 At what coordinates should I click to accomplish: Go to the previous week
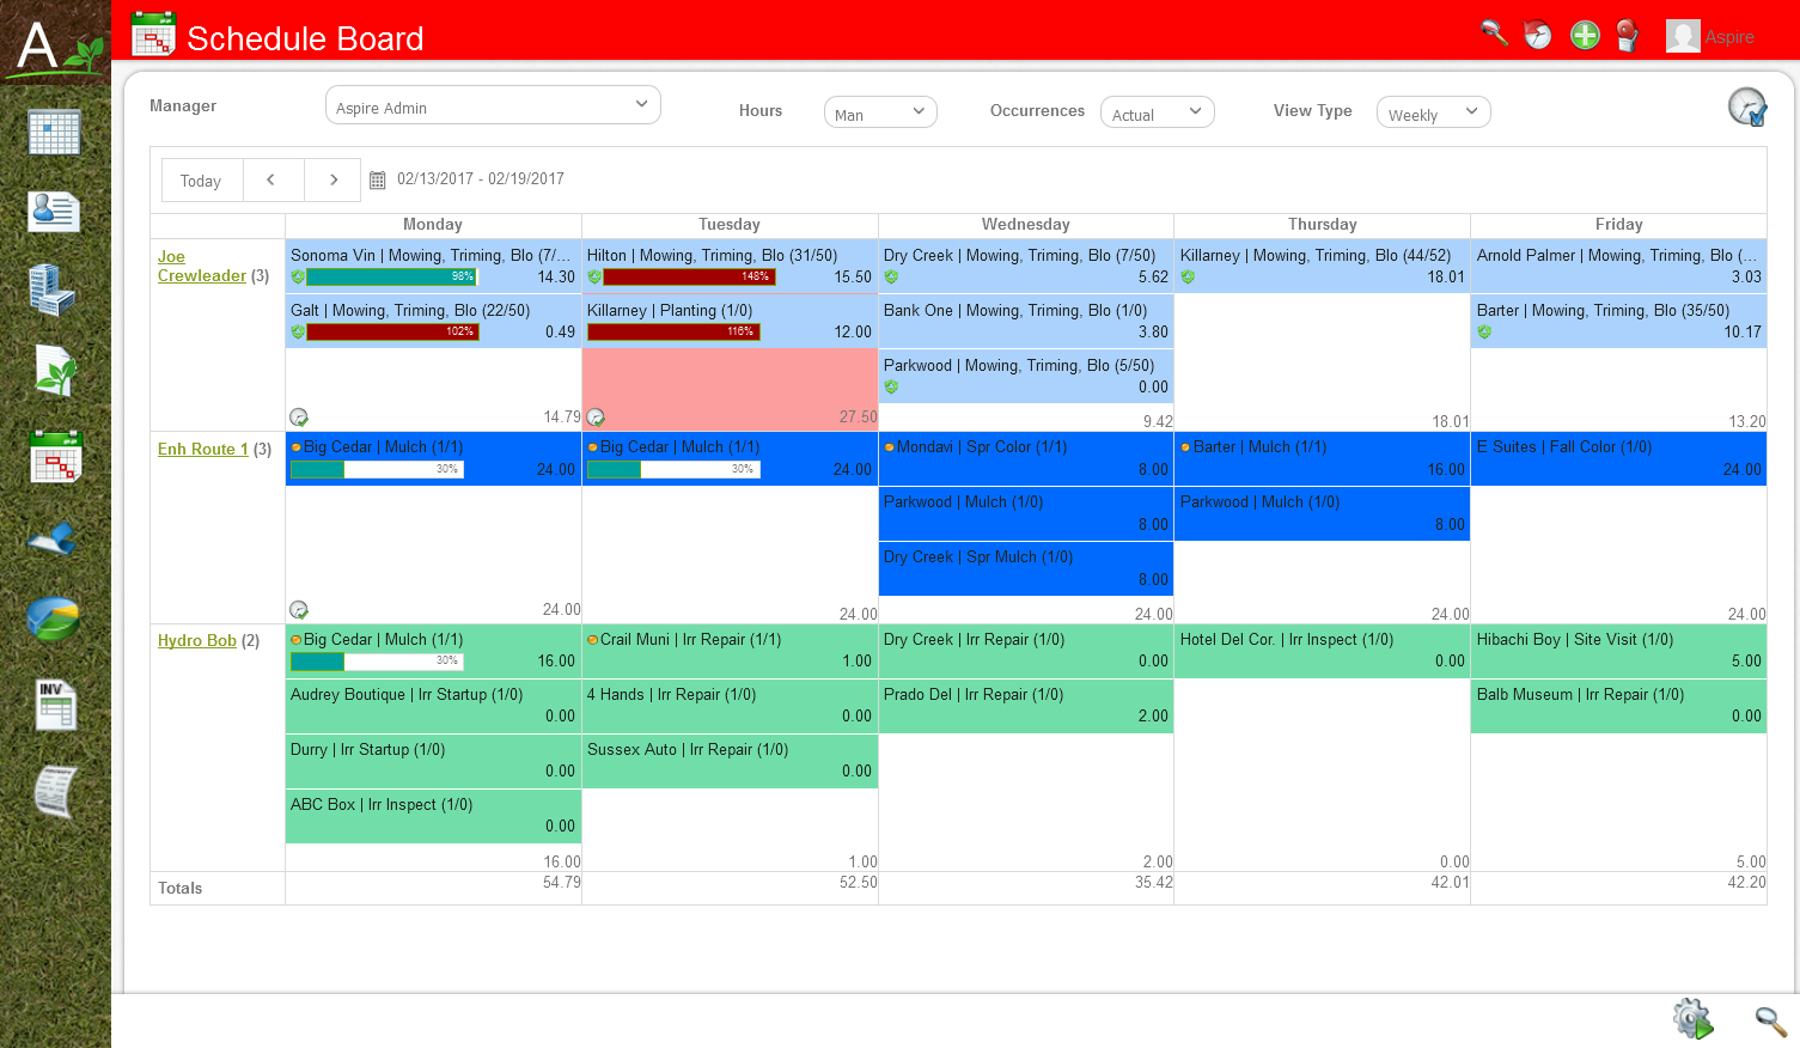(x=271, y=180)
